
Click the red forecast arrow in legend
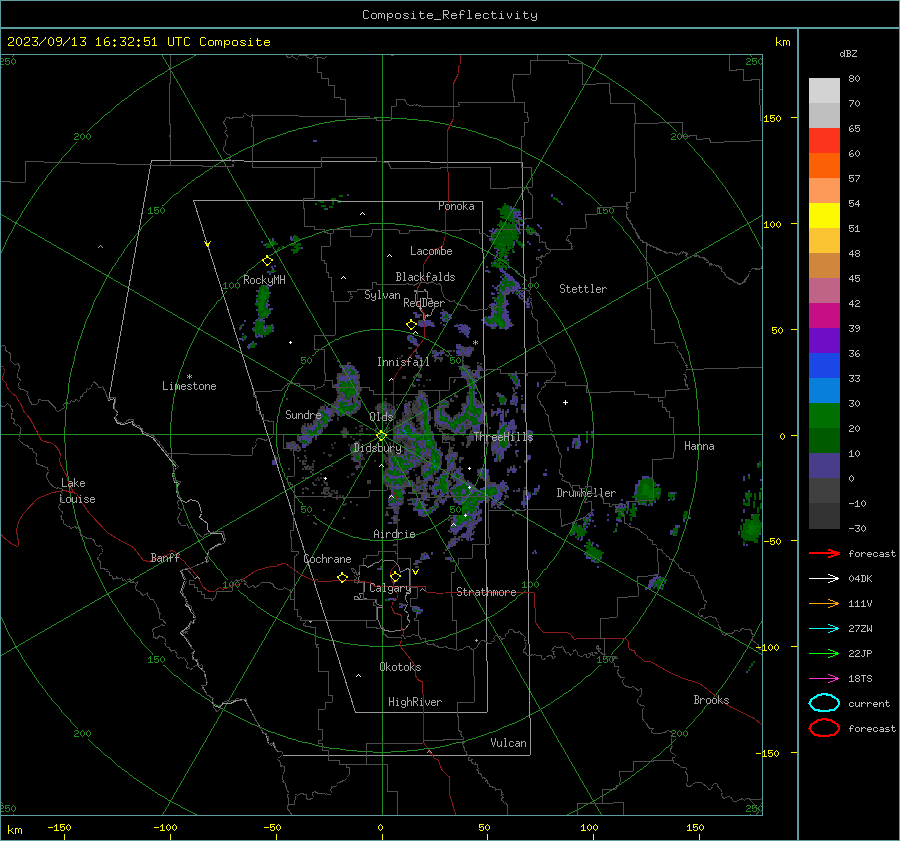pos(824,553)
